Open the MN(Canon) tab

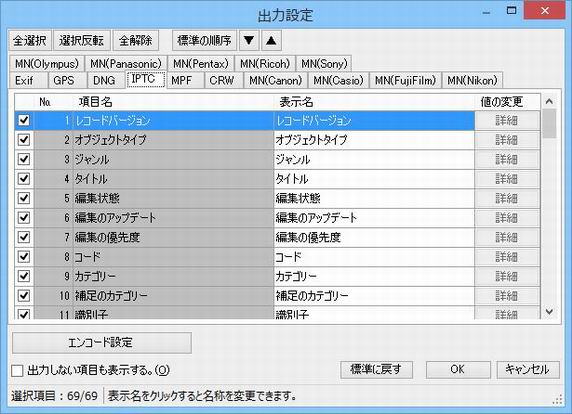pyautogui.click(x=276, y=80)
